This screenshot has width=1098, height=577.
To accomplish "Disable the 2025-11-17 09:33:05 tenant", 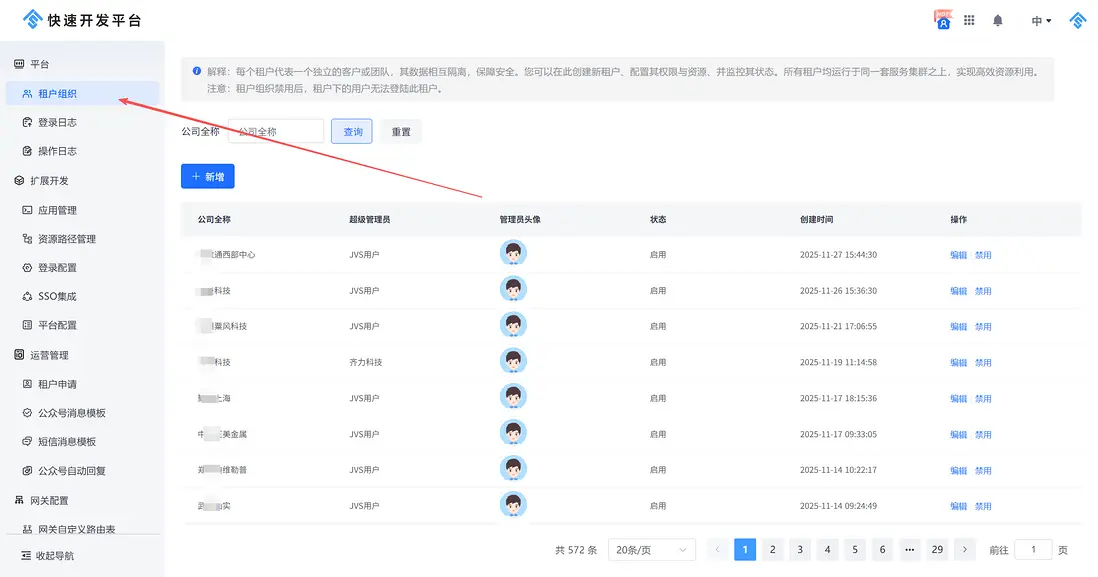I will pos(983,435).
